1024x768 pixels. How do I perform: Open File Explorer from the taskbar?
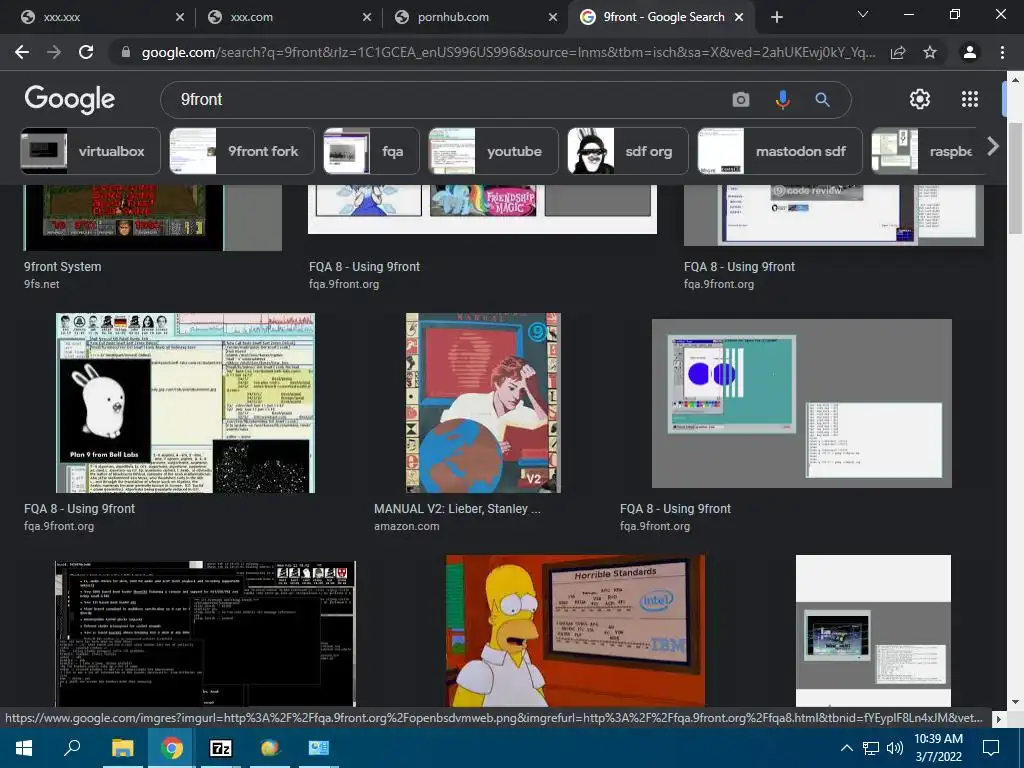point(122,748)
